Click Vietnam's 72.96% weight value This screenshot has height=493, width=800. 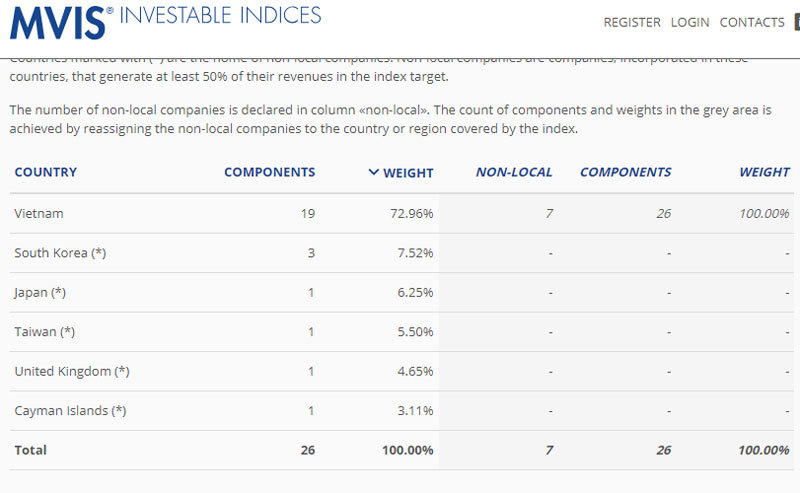click(410, 213)
